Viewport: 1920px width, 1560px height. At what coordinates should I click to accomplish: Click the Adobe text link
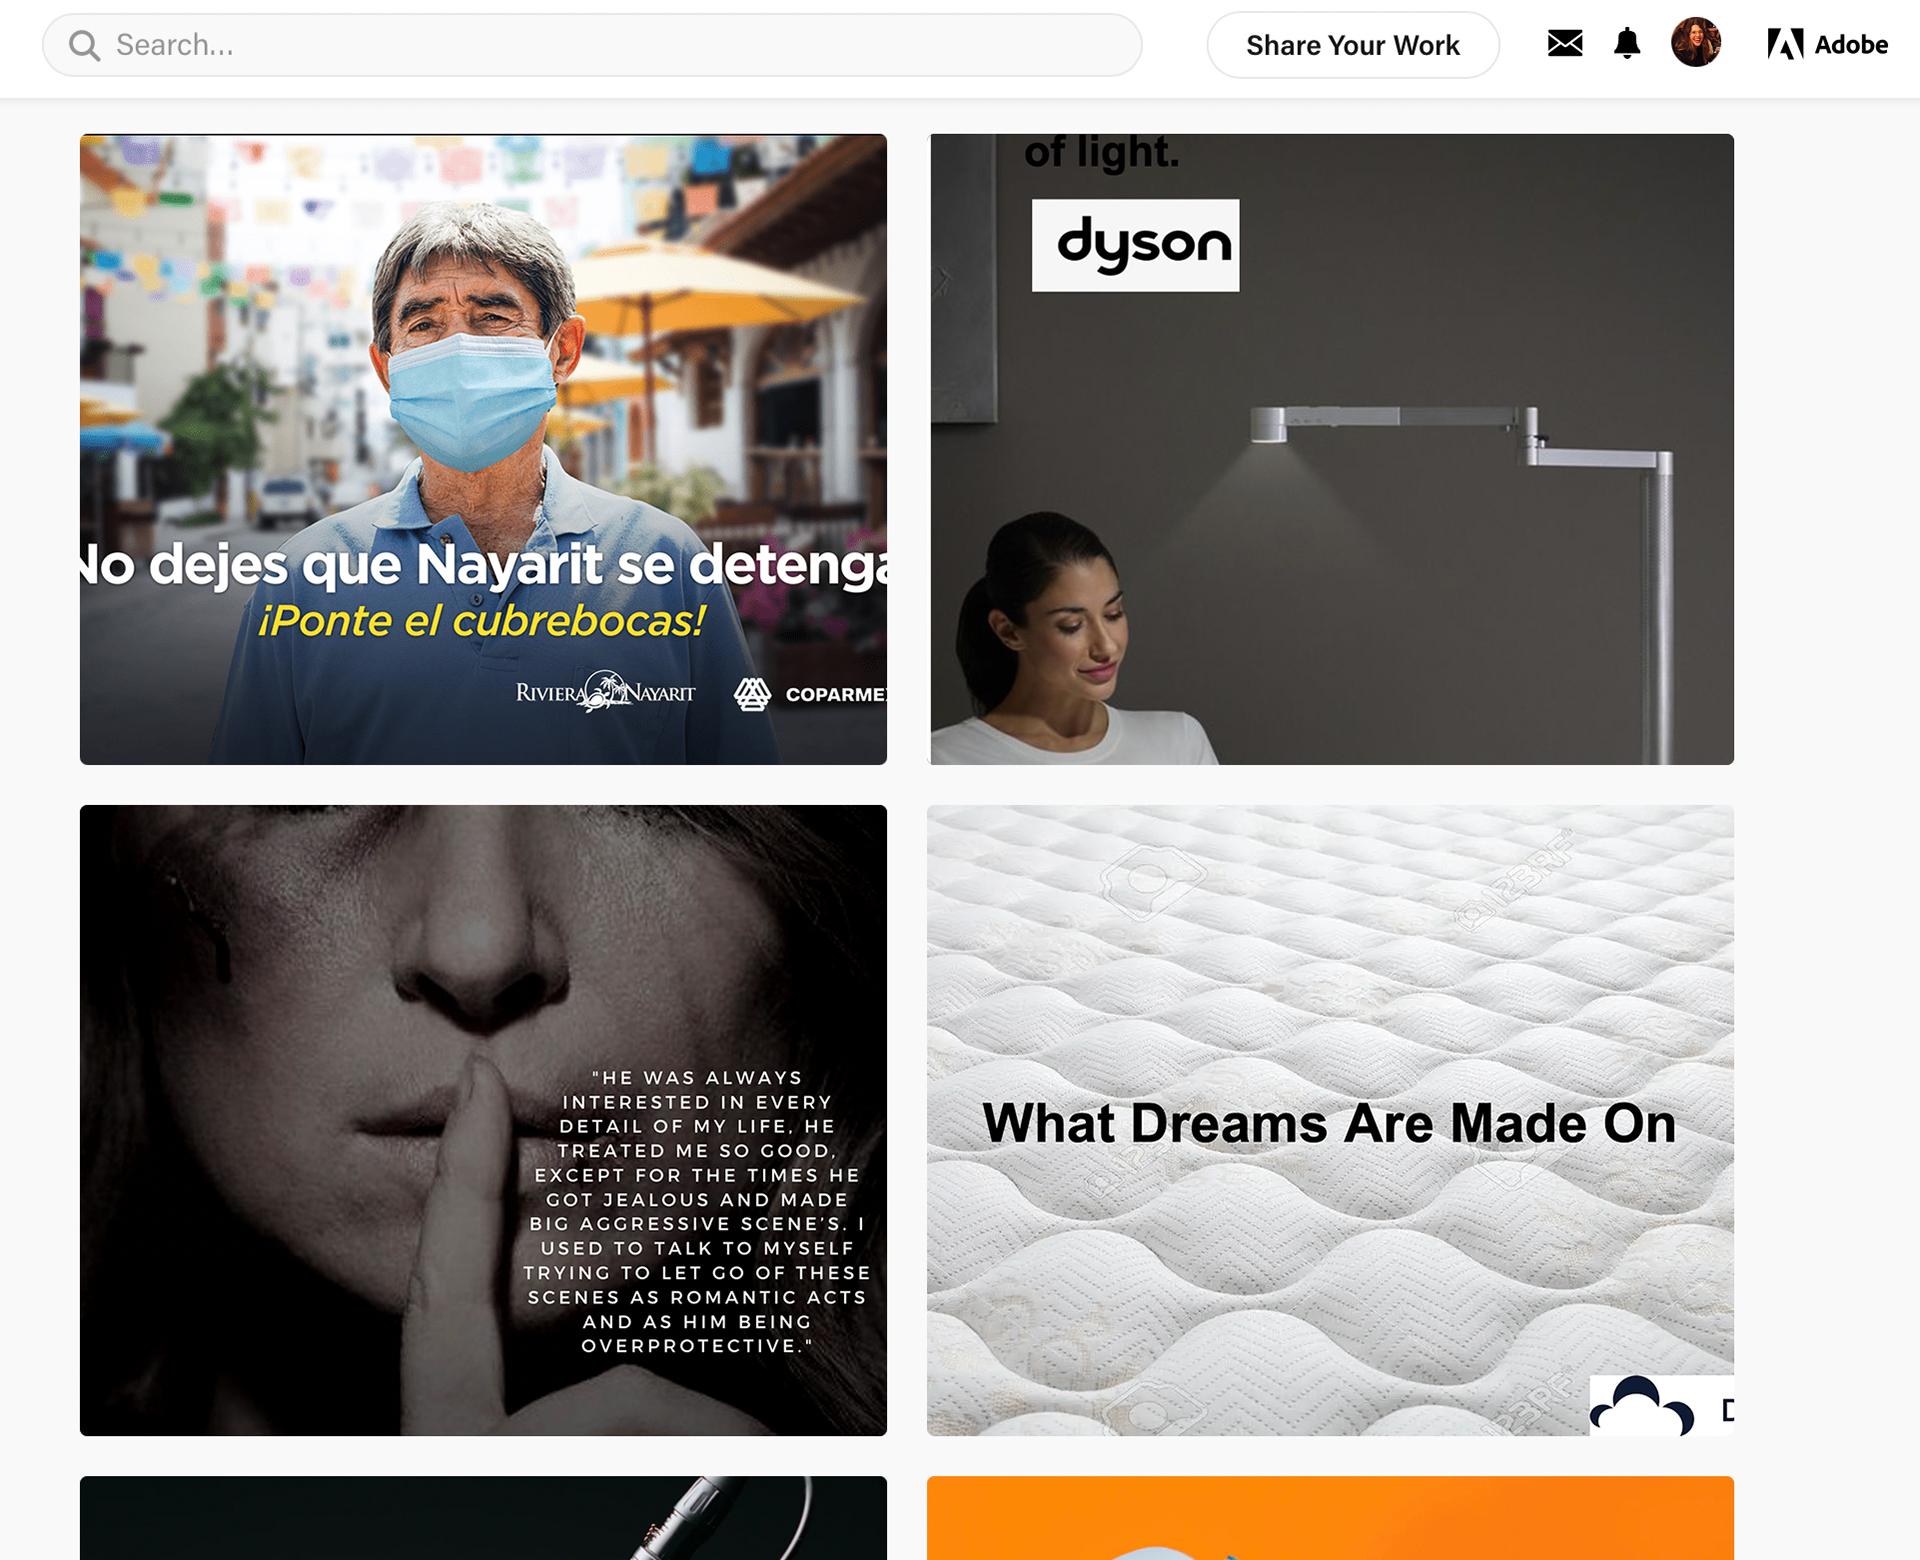click(1851, 45)
